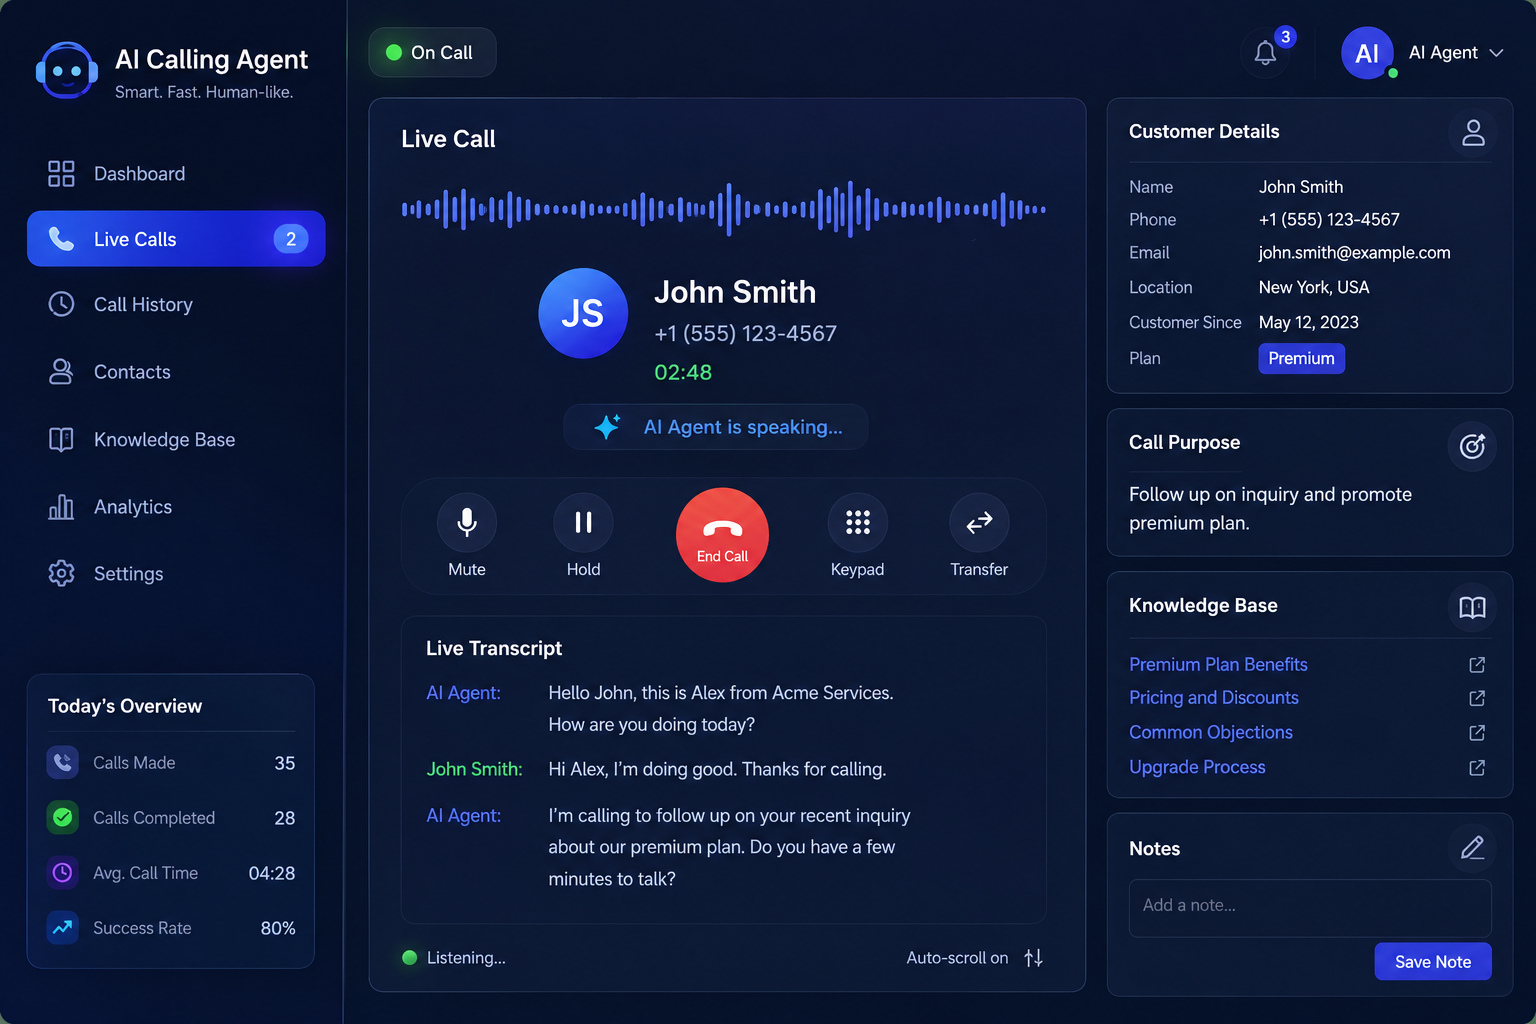Click external-link icon beside Pricing and Discounts
This screenshot has width=1536, height=1024.
(1477, 698)
